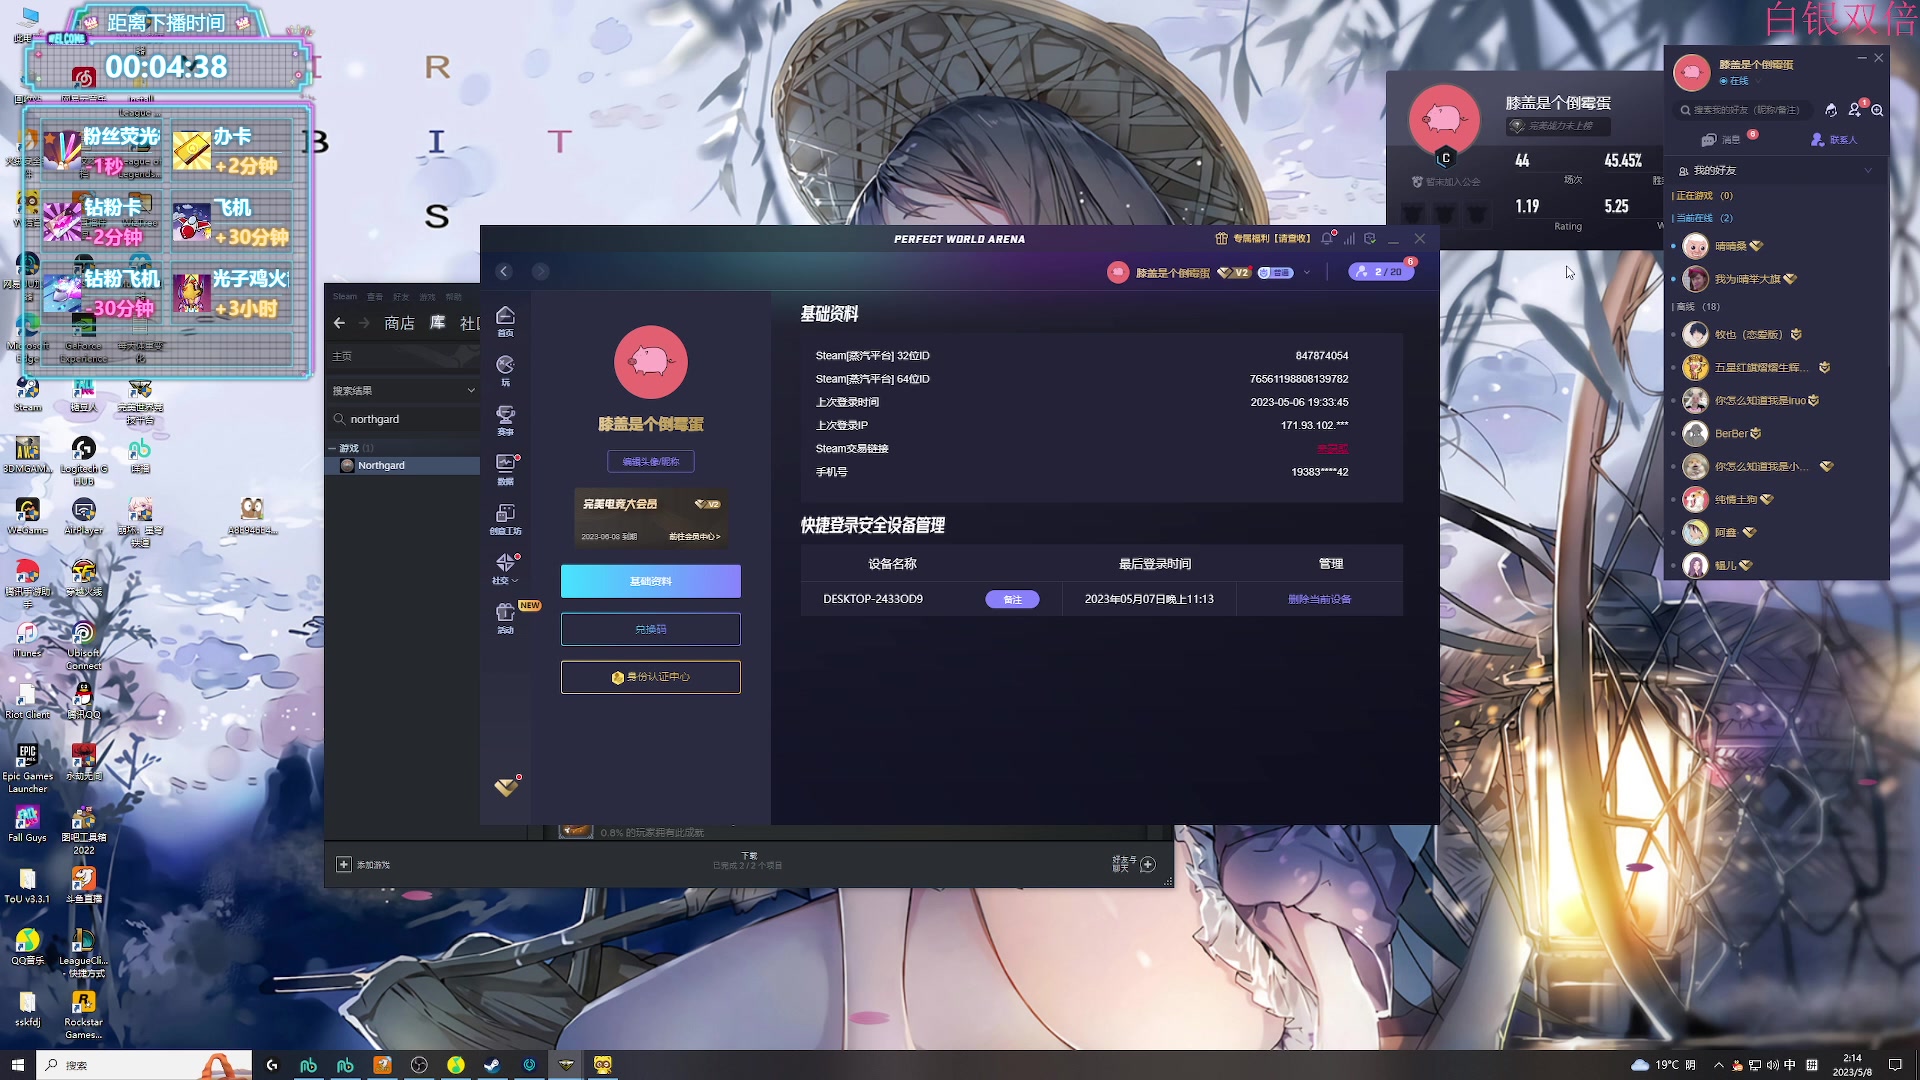
Task: Click the notification bell in the title bar
Action: pyautogui.click(x=1327, y=239)
